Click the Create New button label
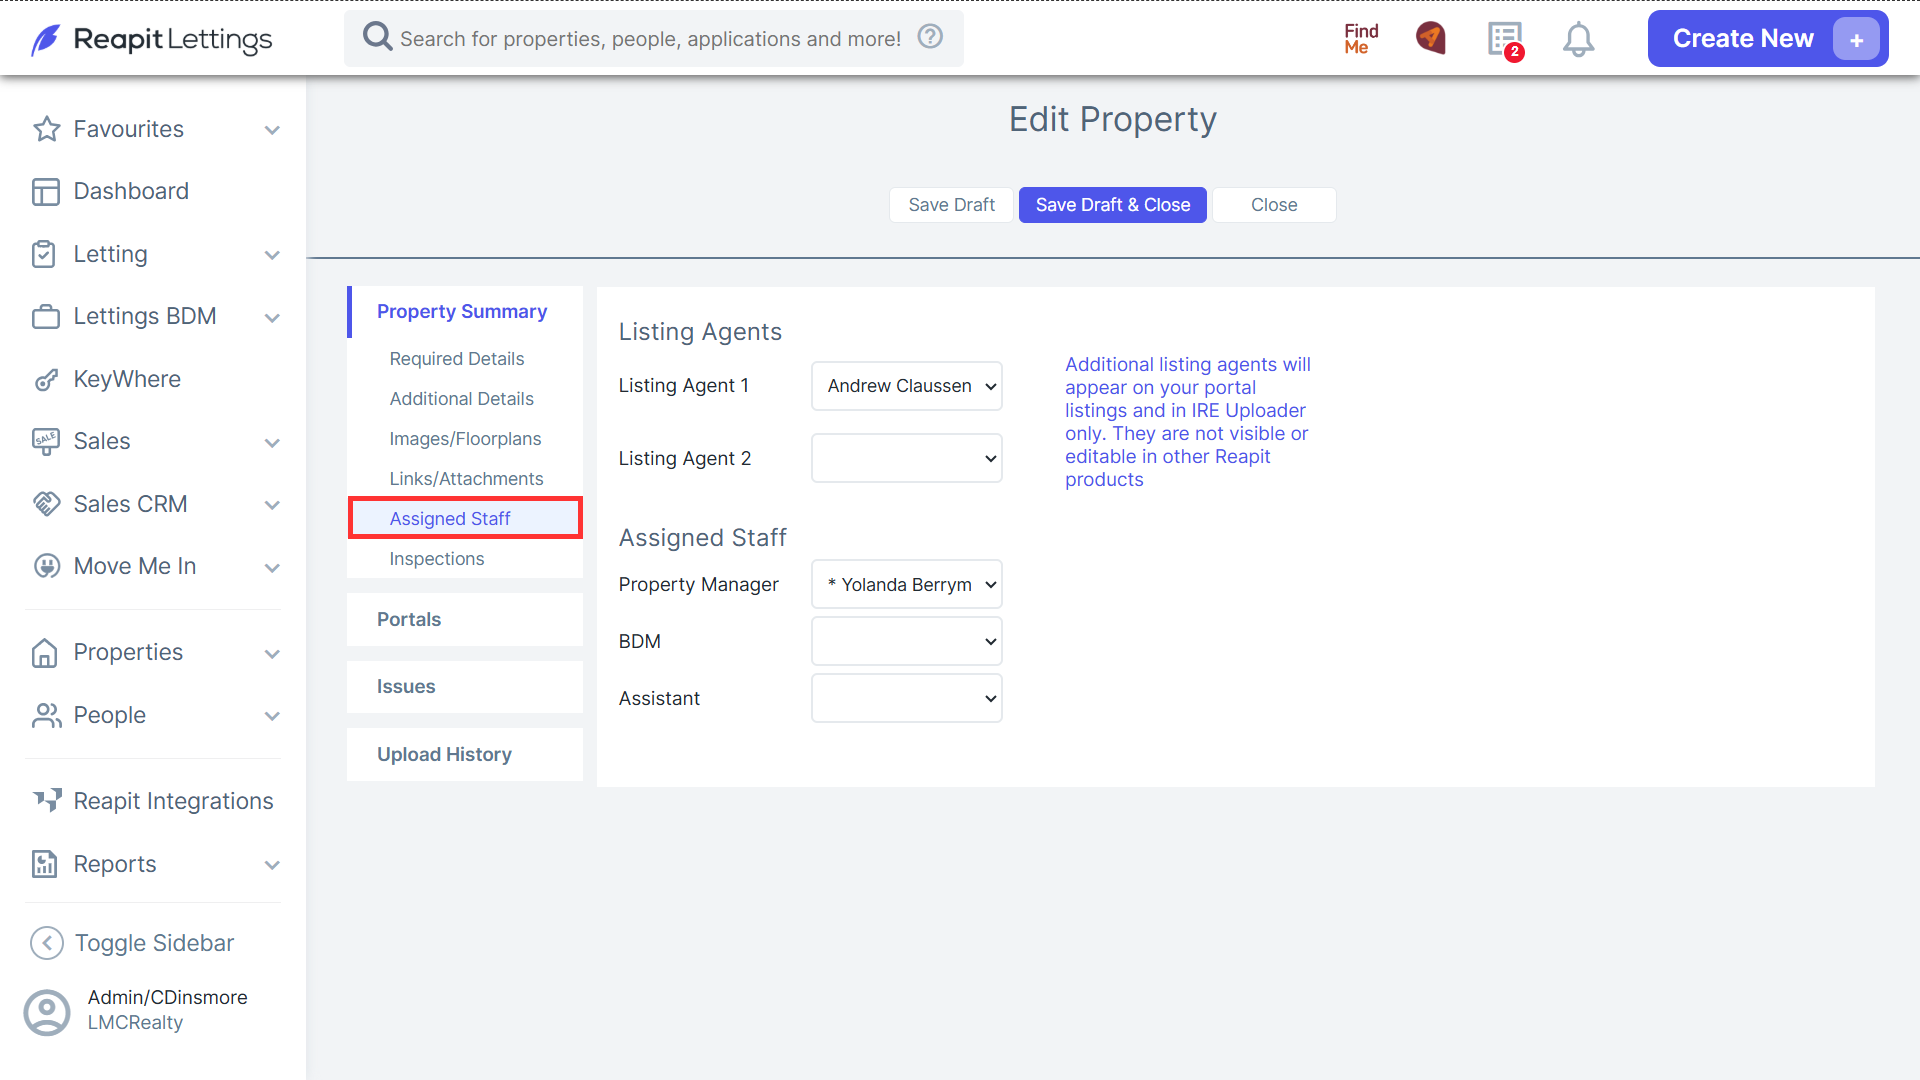Screen dimensions: 1920x1080 coord(1742,39)
